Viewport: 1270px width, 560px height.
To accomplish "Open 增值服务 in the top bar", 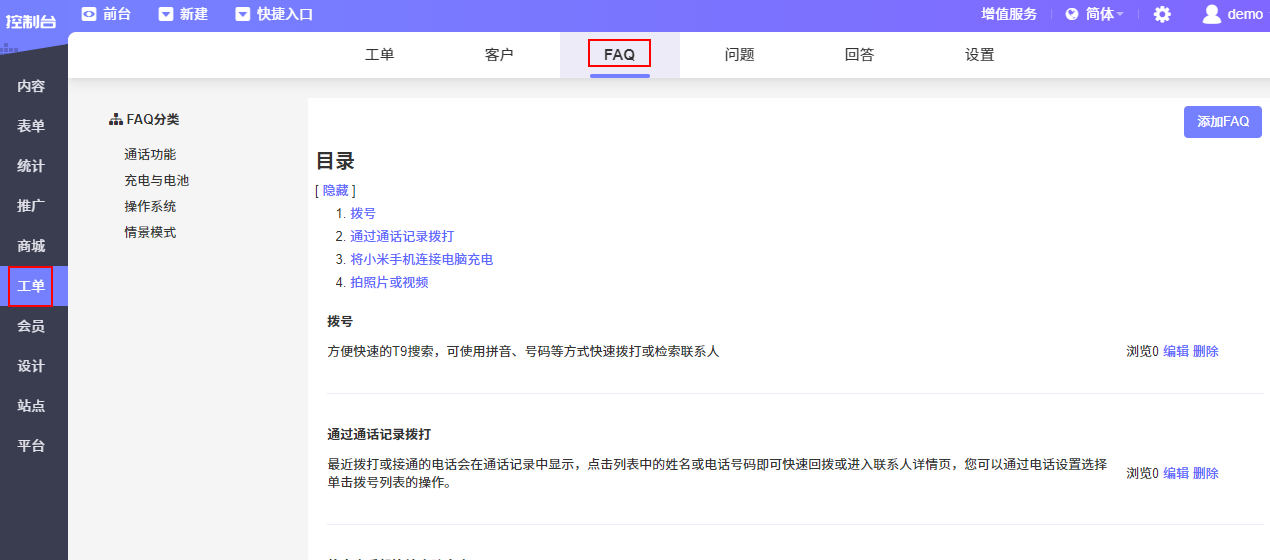I will tap(1009, 14).
